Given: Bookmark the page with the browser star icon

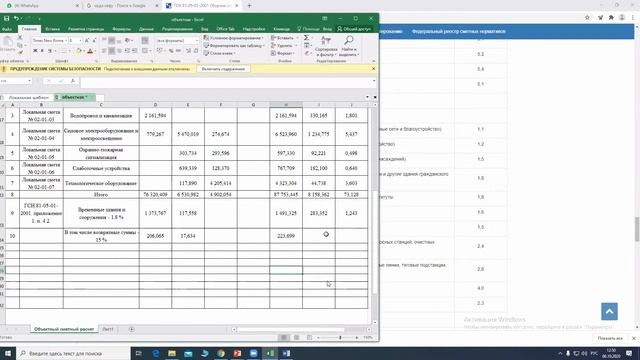Looking at the screenshot, I should coord(587,18).
